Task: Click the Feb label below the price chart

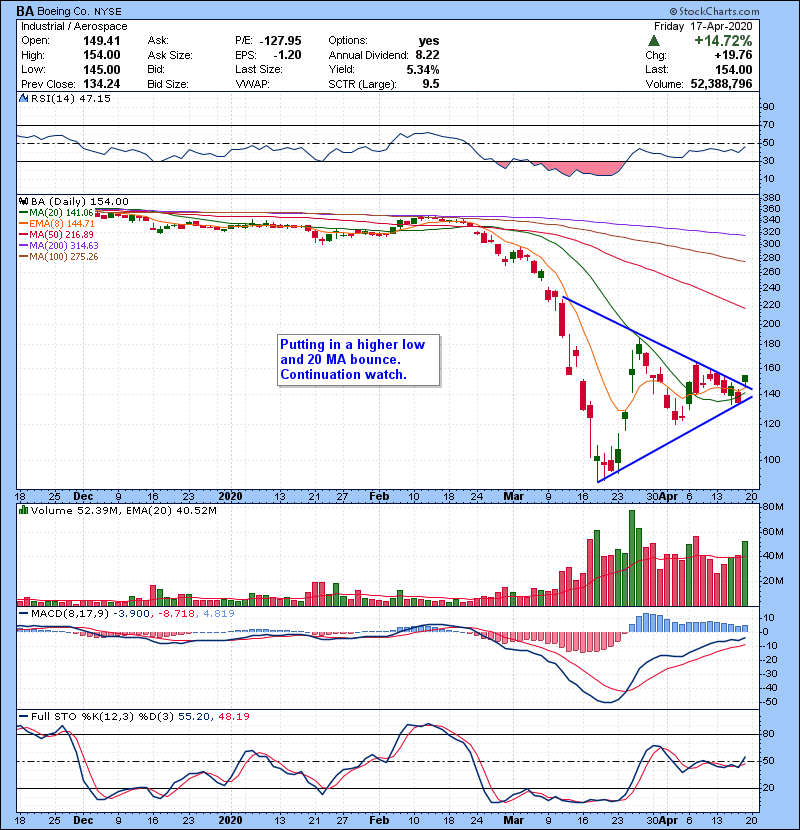Action: (x=379, y=496)
